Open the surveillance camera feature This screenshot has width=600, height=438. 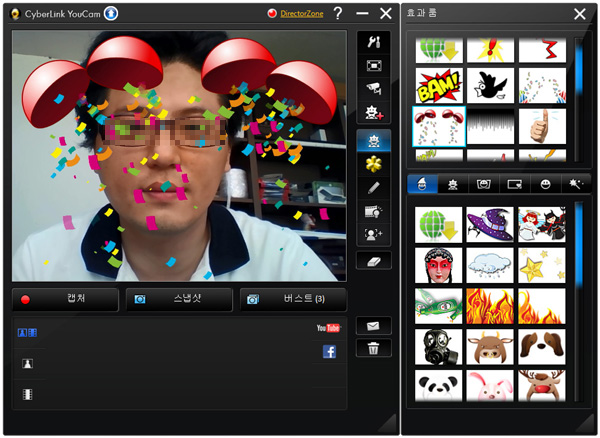tap(374, 89)
